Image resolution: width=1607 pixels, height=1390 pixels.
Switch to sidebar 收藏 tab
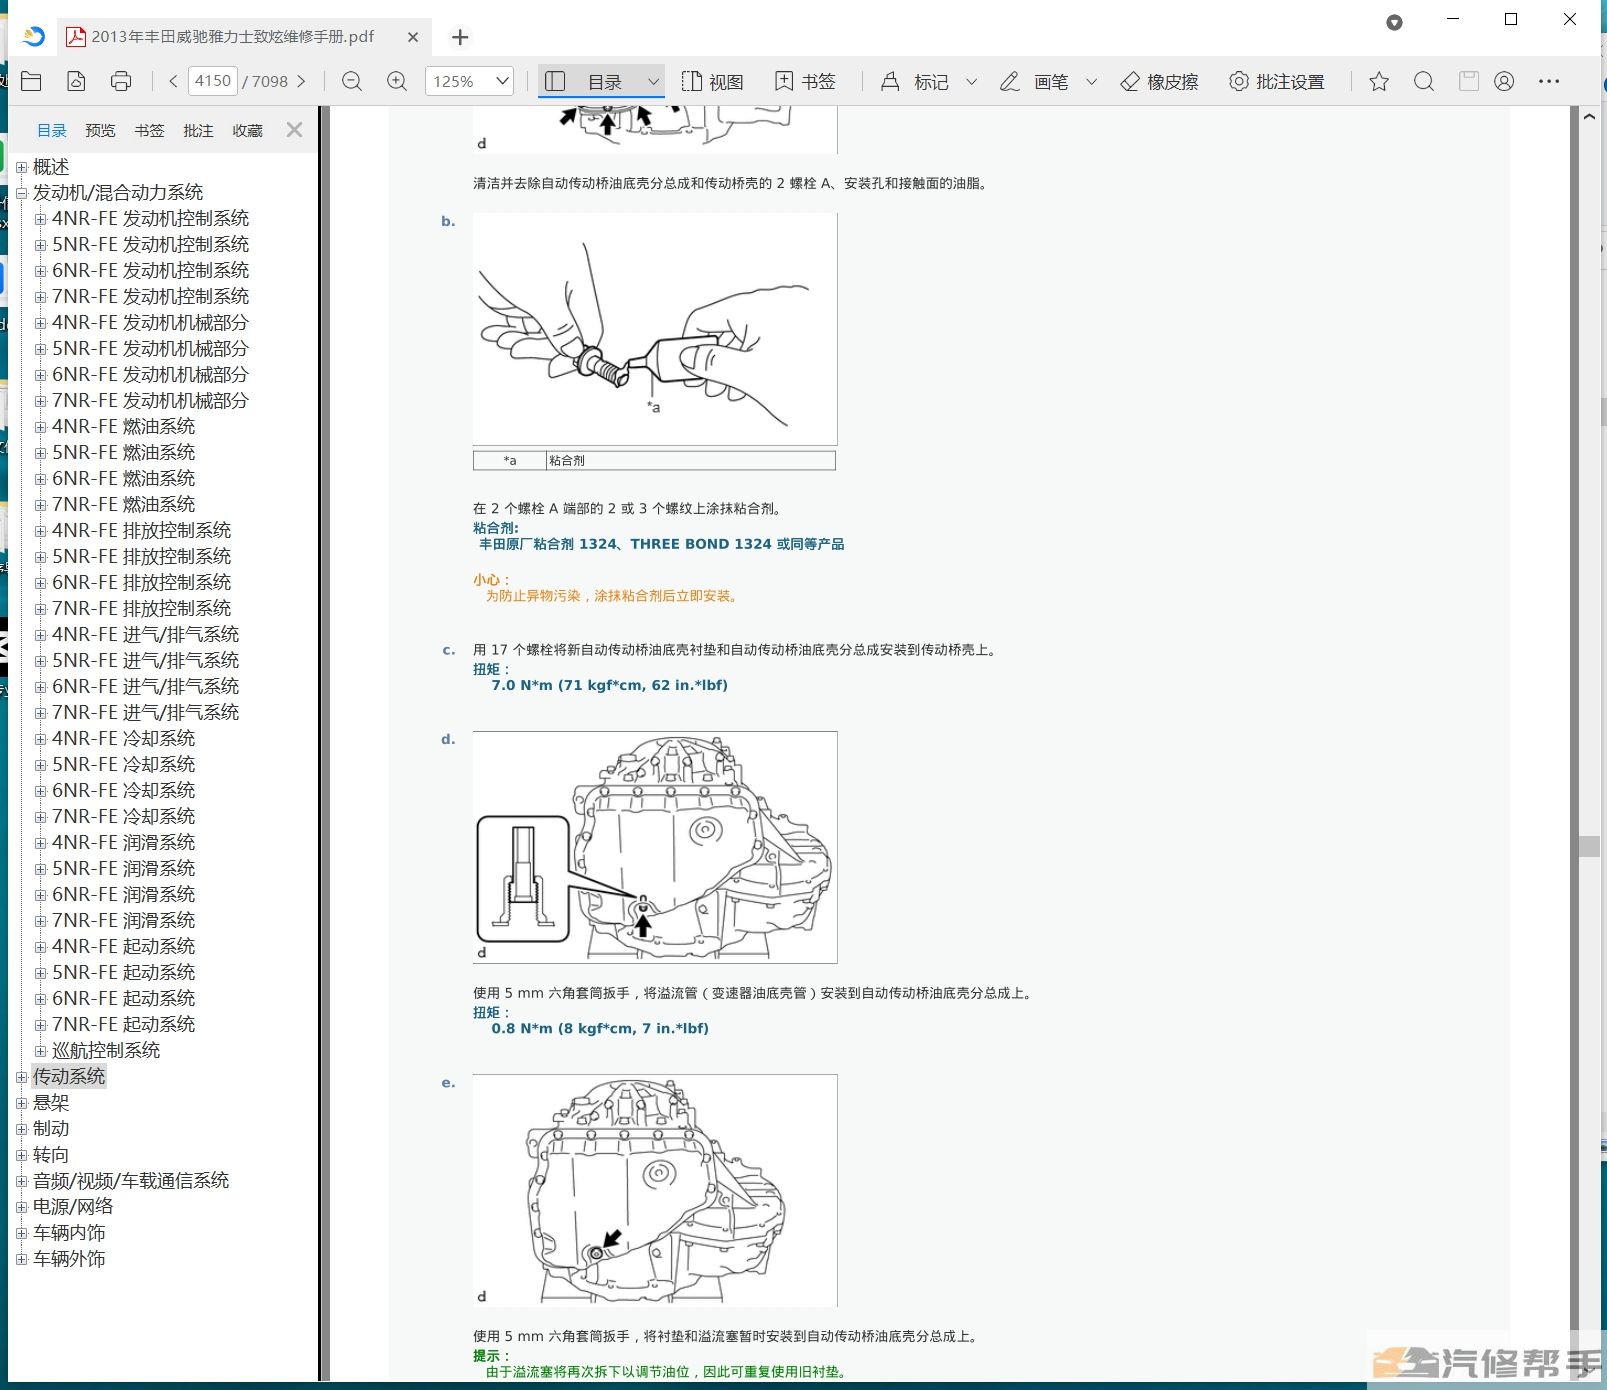(247, 130)
